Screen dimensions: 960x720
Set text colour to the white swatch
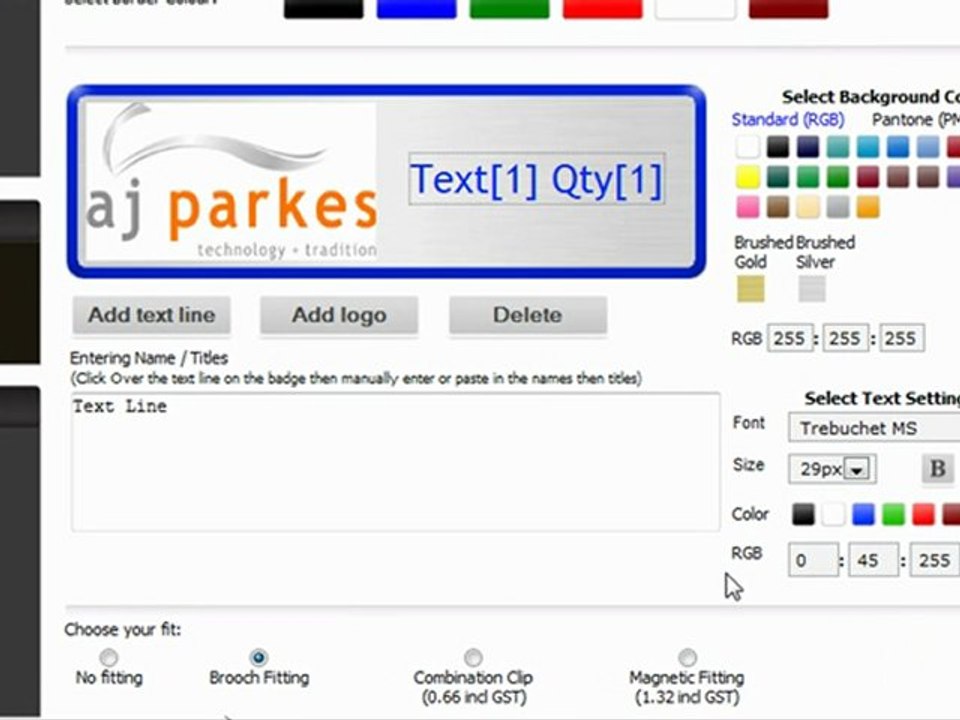pos(833,514)
